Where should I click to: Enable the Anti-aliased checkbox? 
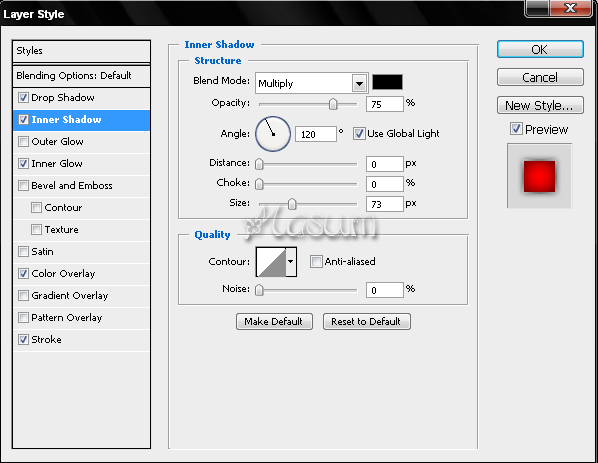click(316, 262)
